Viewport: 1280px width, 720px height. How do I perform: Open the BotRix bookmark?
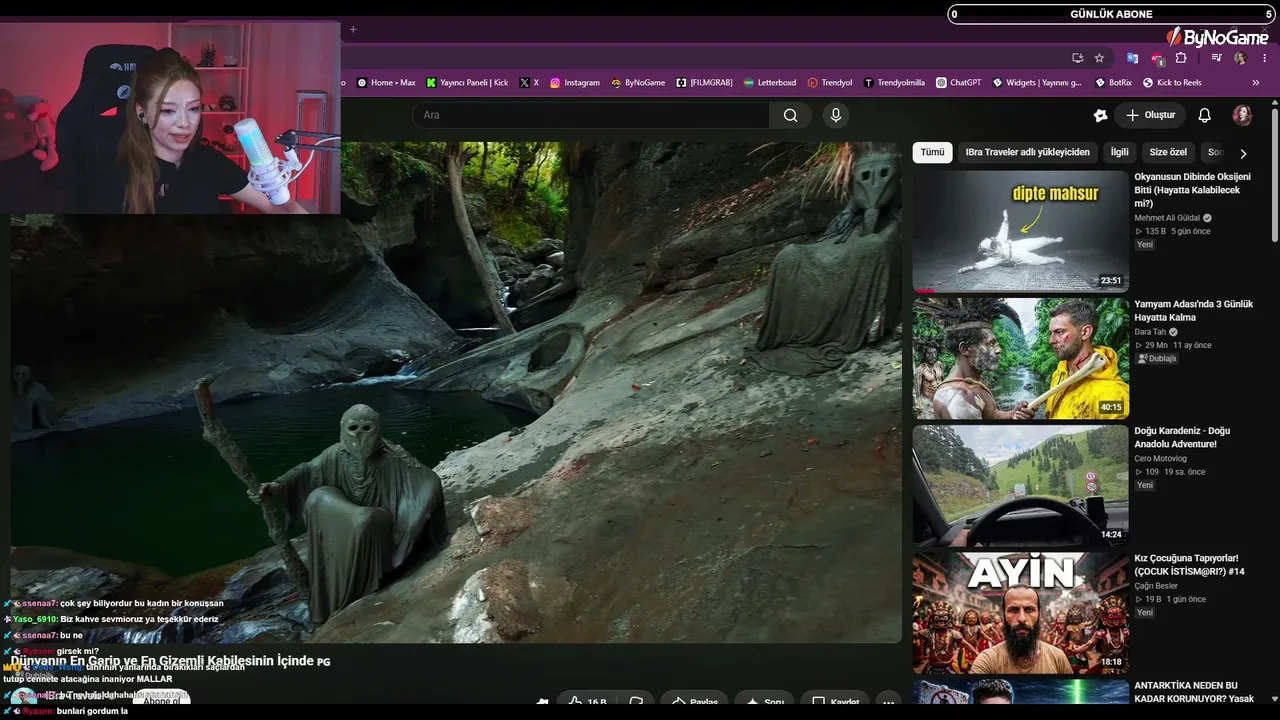click(1114, 83)
